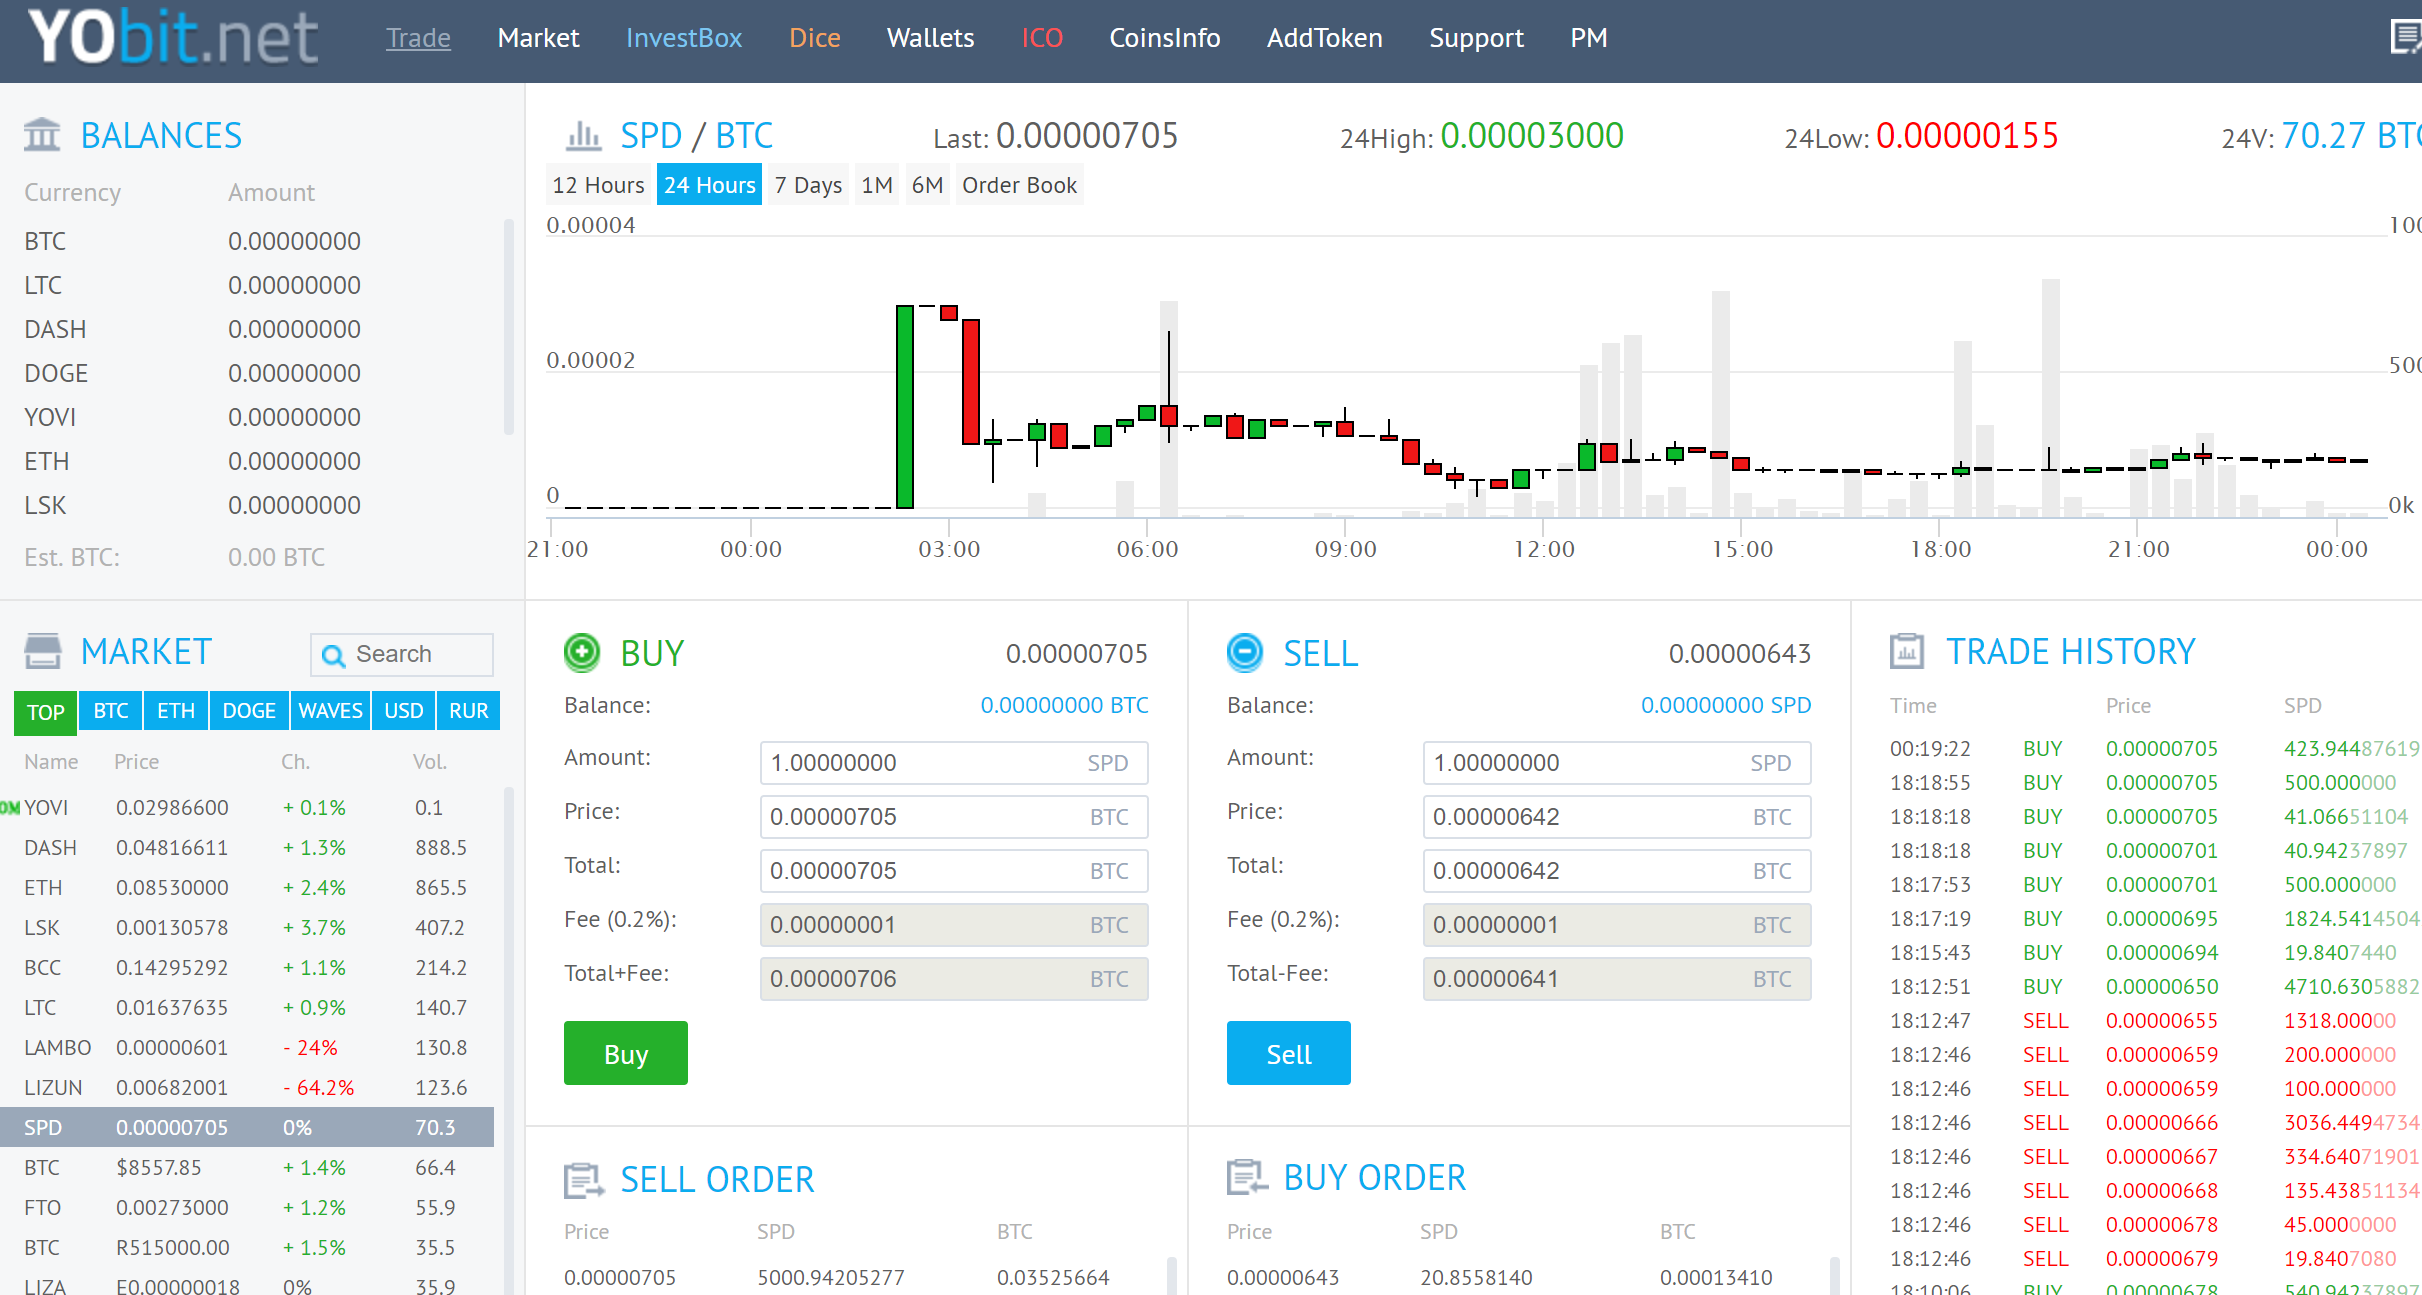2422x1295 pixels.
Task: Open PM messages in header
Action: tap(1588, 38)
